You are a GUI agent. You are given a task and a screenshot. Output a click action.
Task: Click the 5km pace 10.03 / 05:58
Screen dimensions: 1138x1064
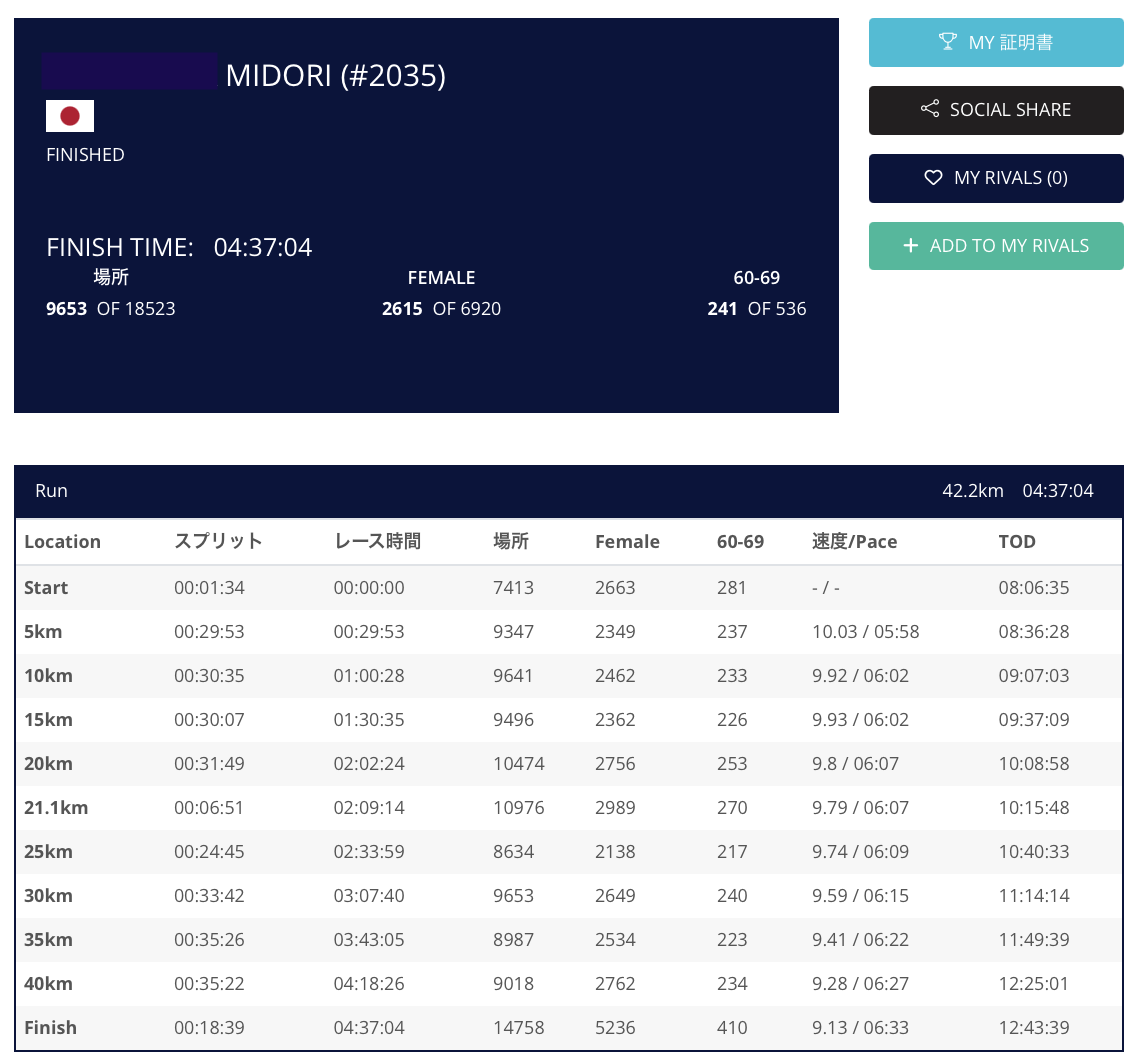coord(866,632)
